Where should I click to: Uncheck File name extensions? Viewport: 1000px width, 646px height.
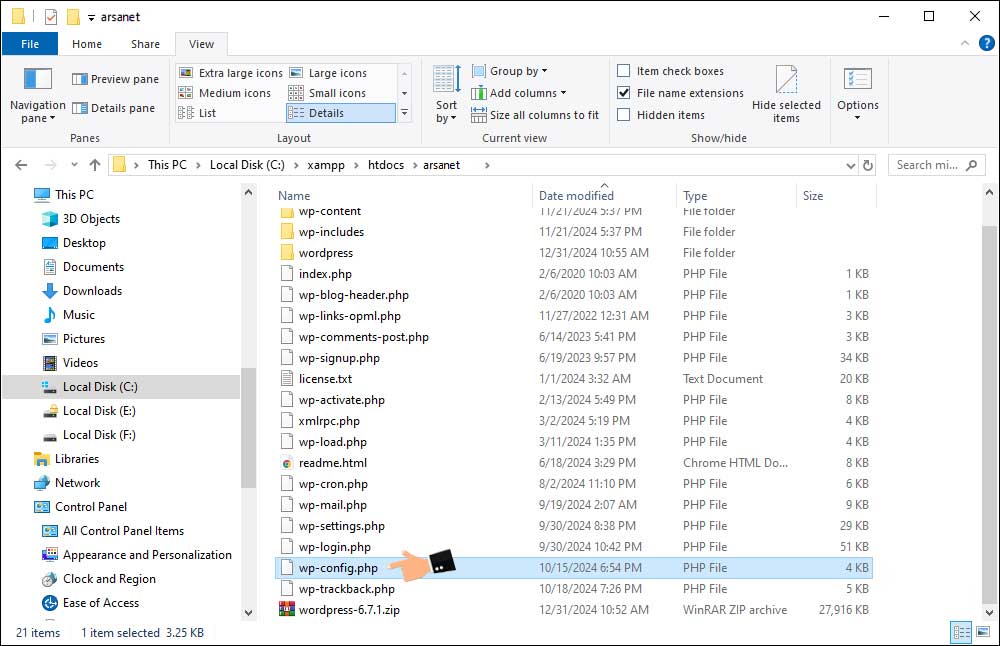[x=624, y=92]
